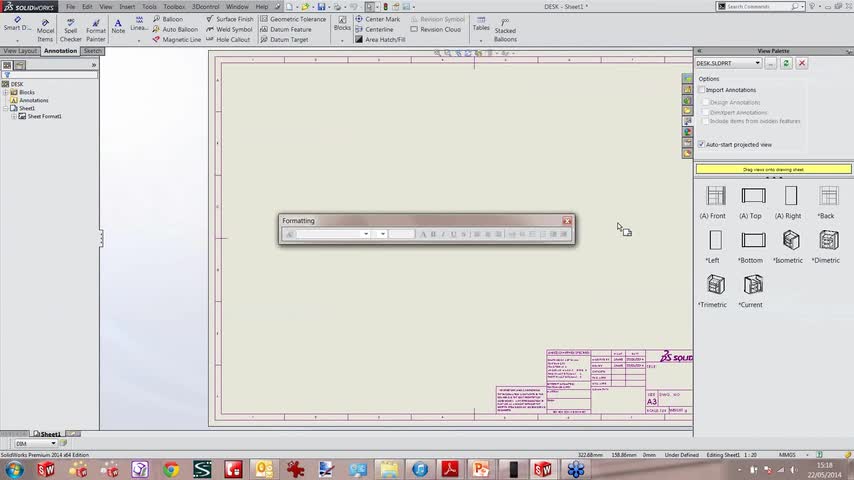Select the Magnetic Line tool
854x480 pixels.
[x=176, y=40]
